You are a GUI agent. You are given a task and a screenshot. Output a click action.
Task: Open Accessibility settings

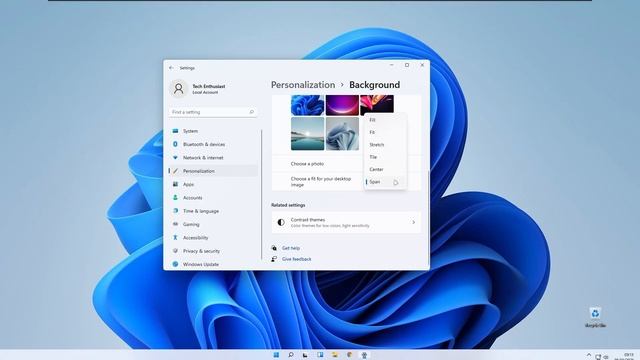pyautogui.click(x=213, y=238)
